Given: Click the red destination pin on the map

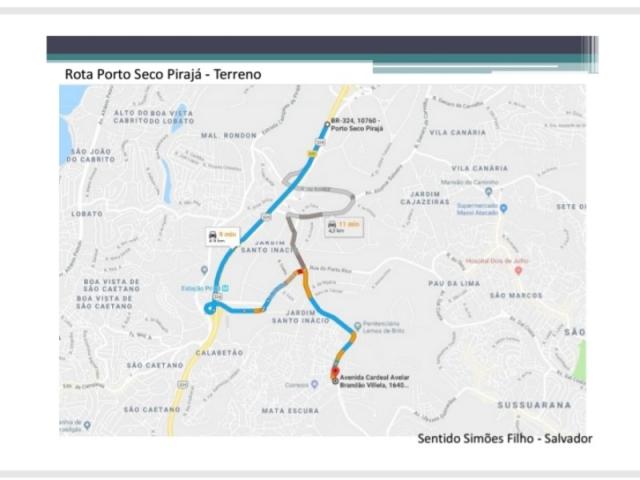Looking at the screenshot, I should (x=335, y=373).
